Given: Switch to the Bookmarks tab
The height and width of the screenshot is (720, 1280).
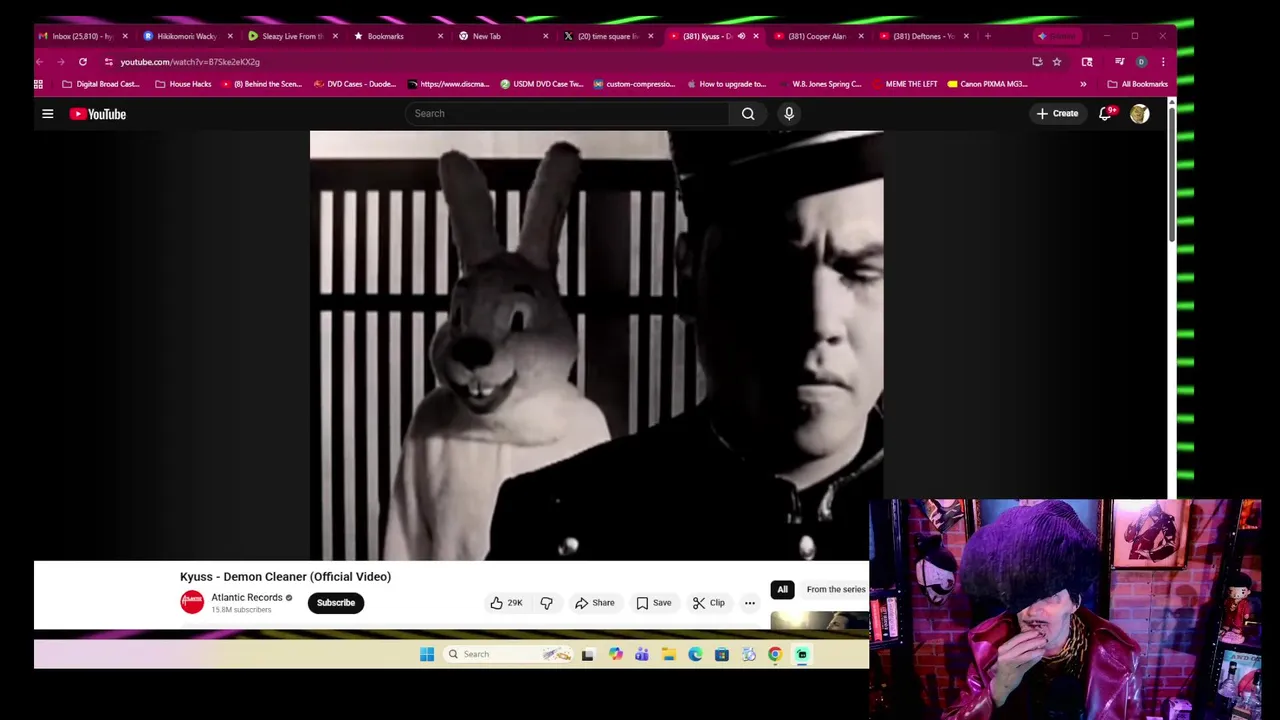Looking at the screenshot, I should point(397,36).
